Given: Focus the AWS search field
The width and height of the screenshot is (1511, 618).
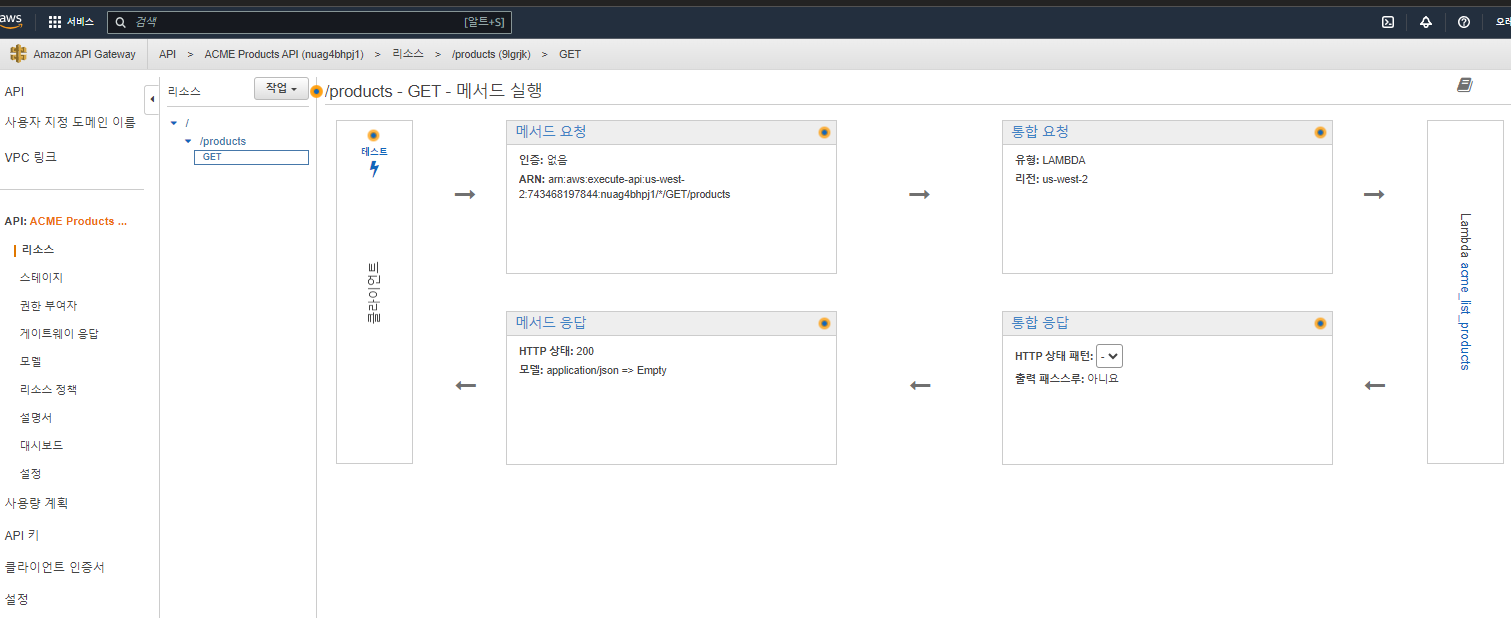Looking at the screenshot, I should [310, 22].
